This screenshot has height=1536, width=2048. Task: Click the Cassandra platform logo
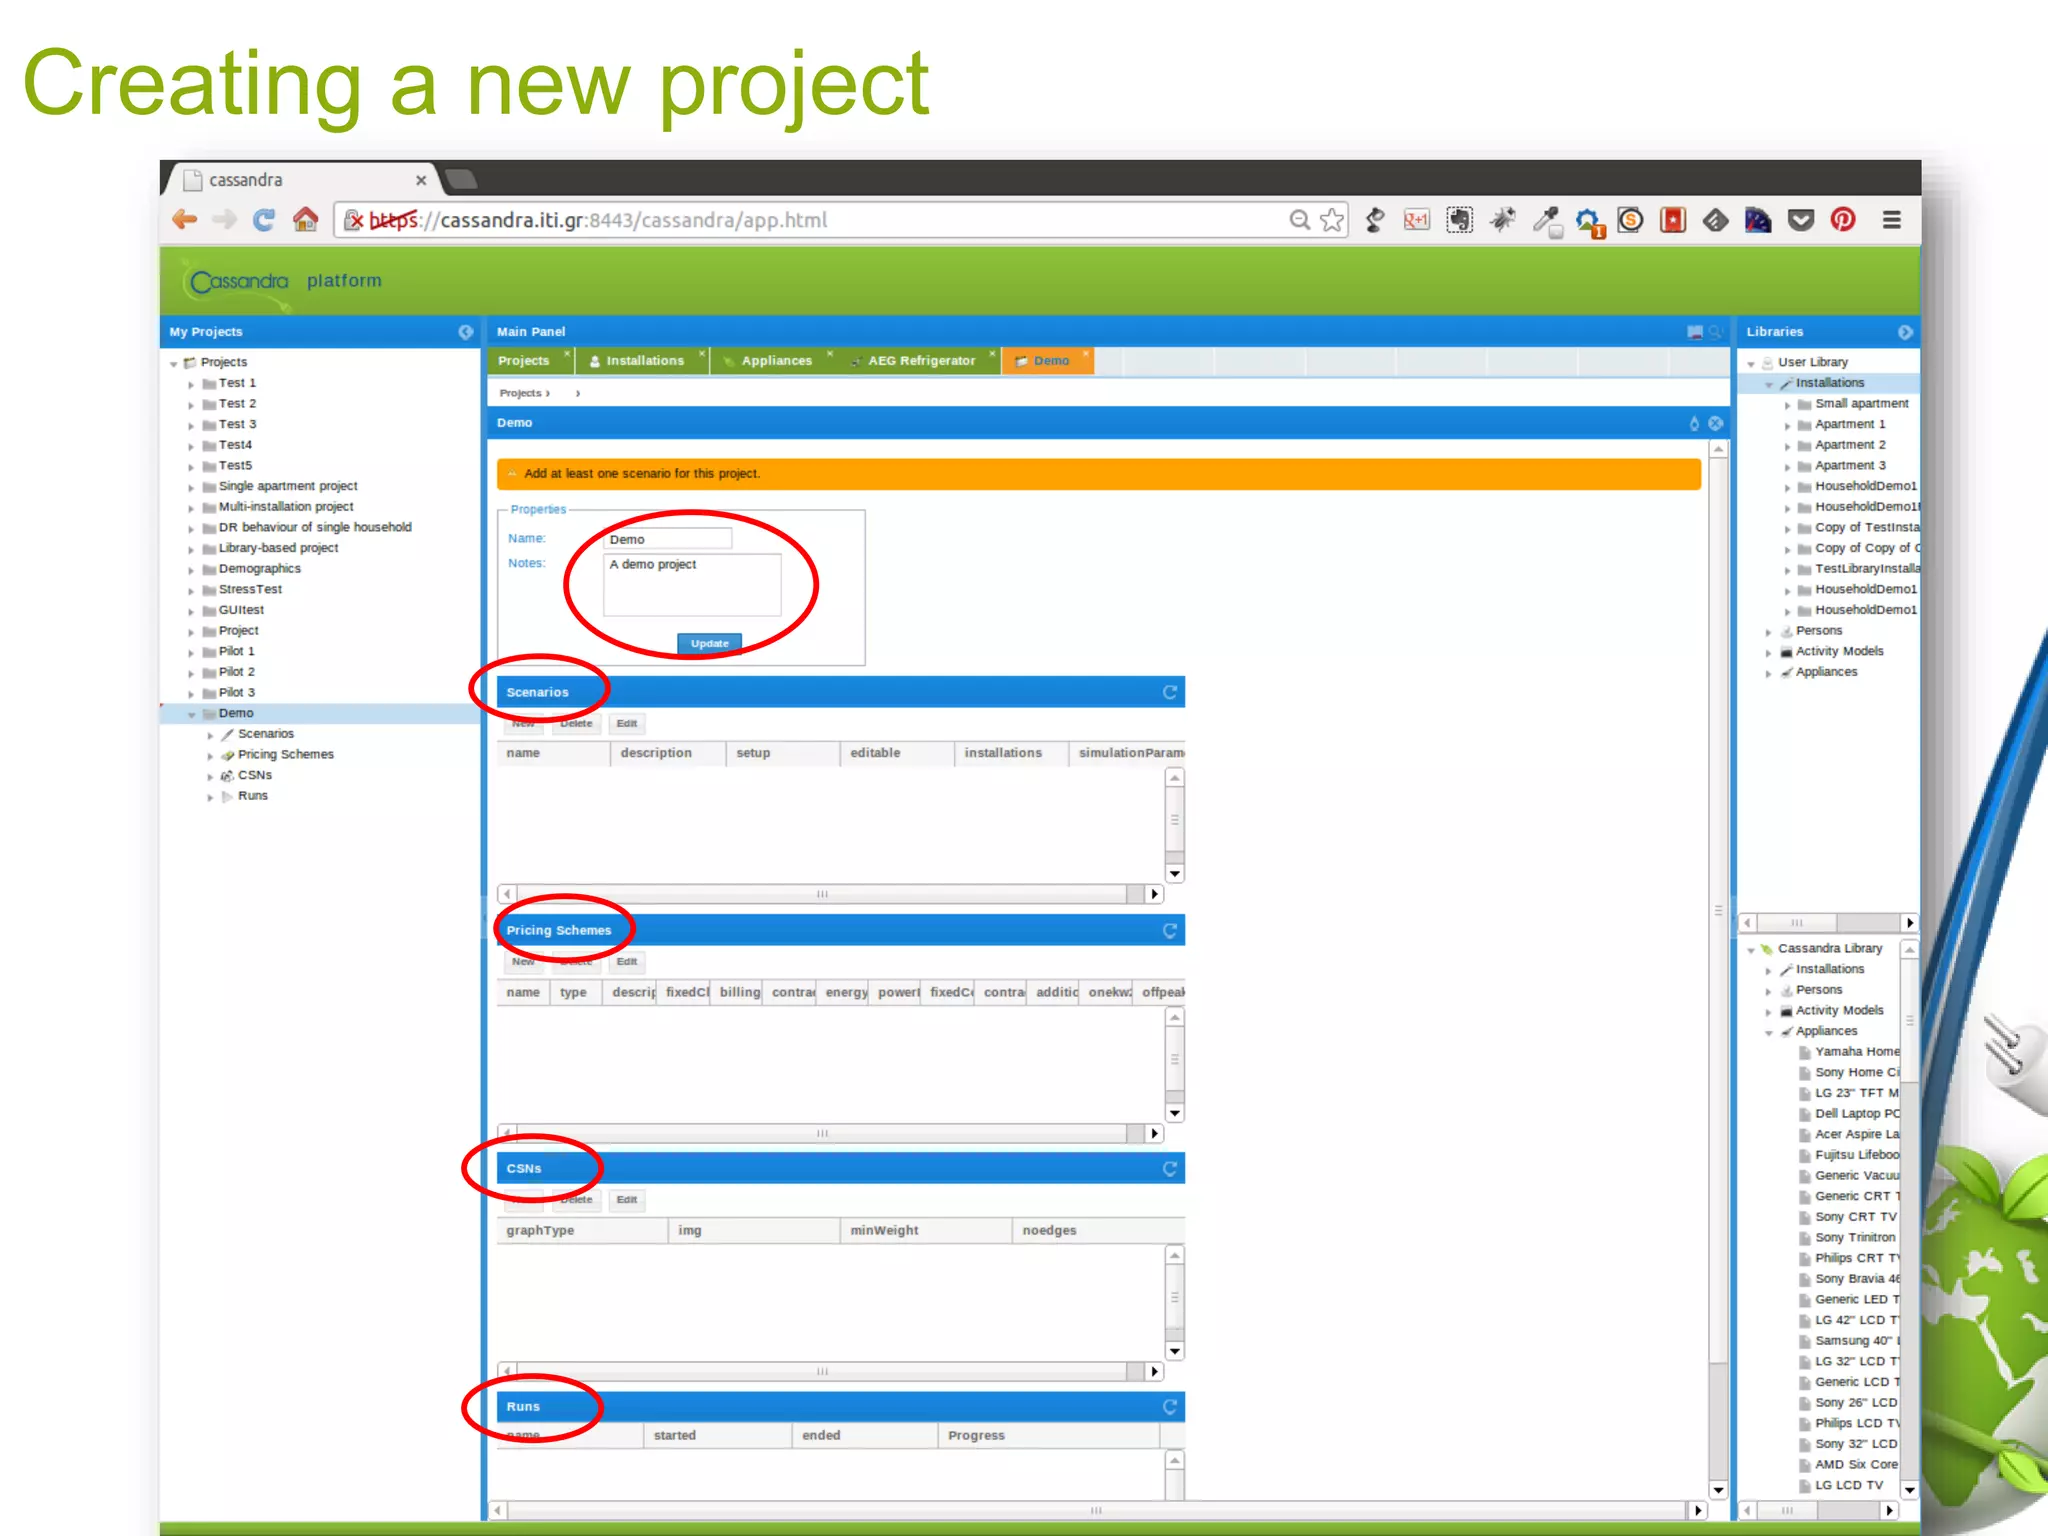[x=239, y=281]
